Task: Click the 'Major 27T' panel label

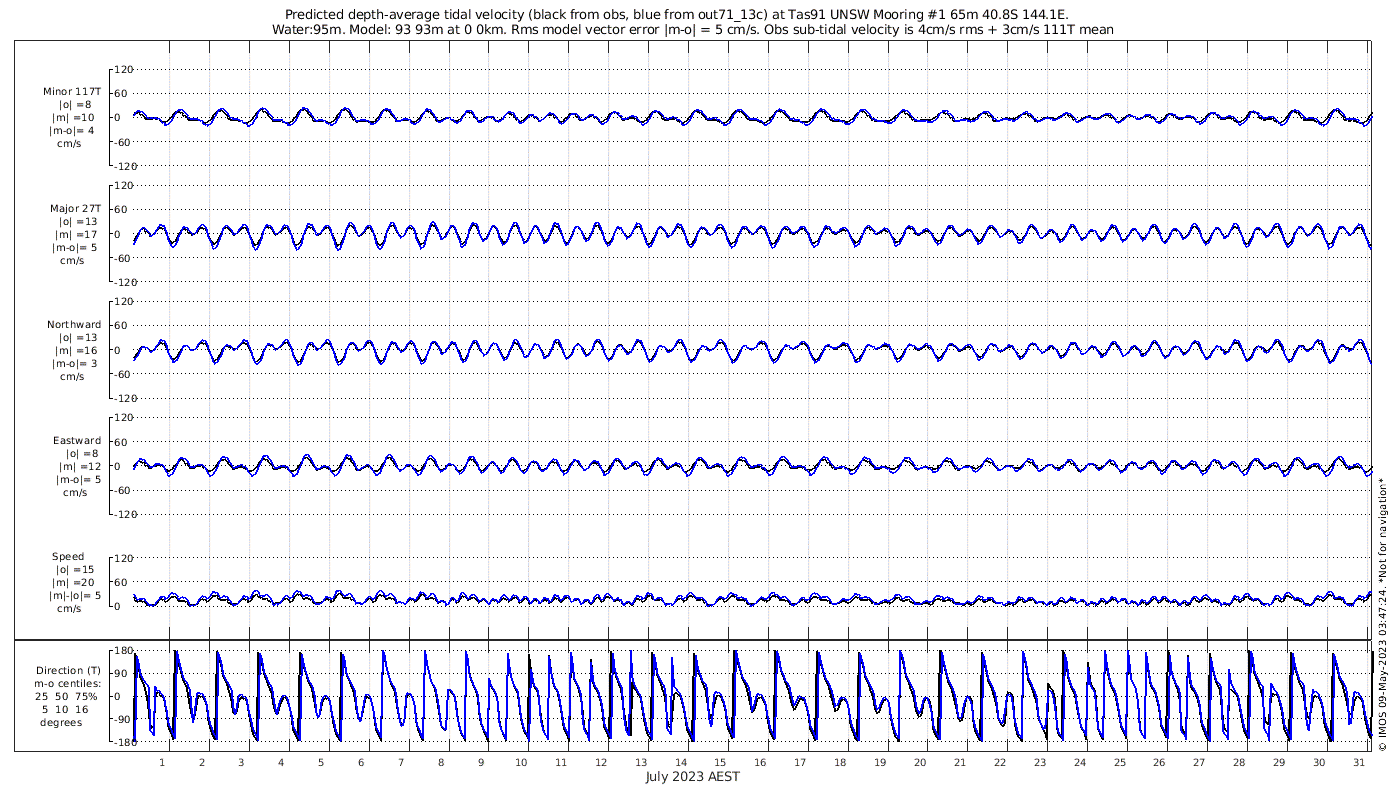Action: coord(75,208)
